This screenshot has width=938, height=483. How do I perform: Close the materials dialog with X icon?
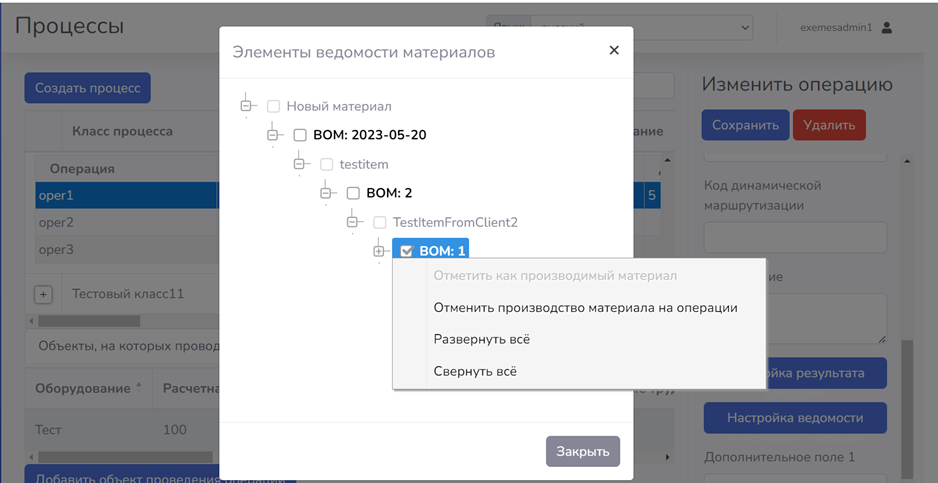614,50
